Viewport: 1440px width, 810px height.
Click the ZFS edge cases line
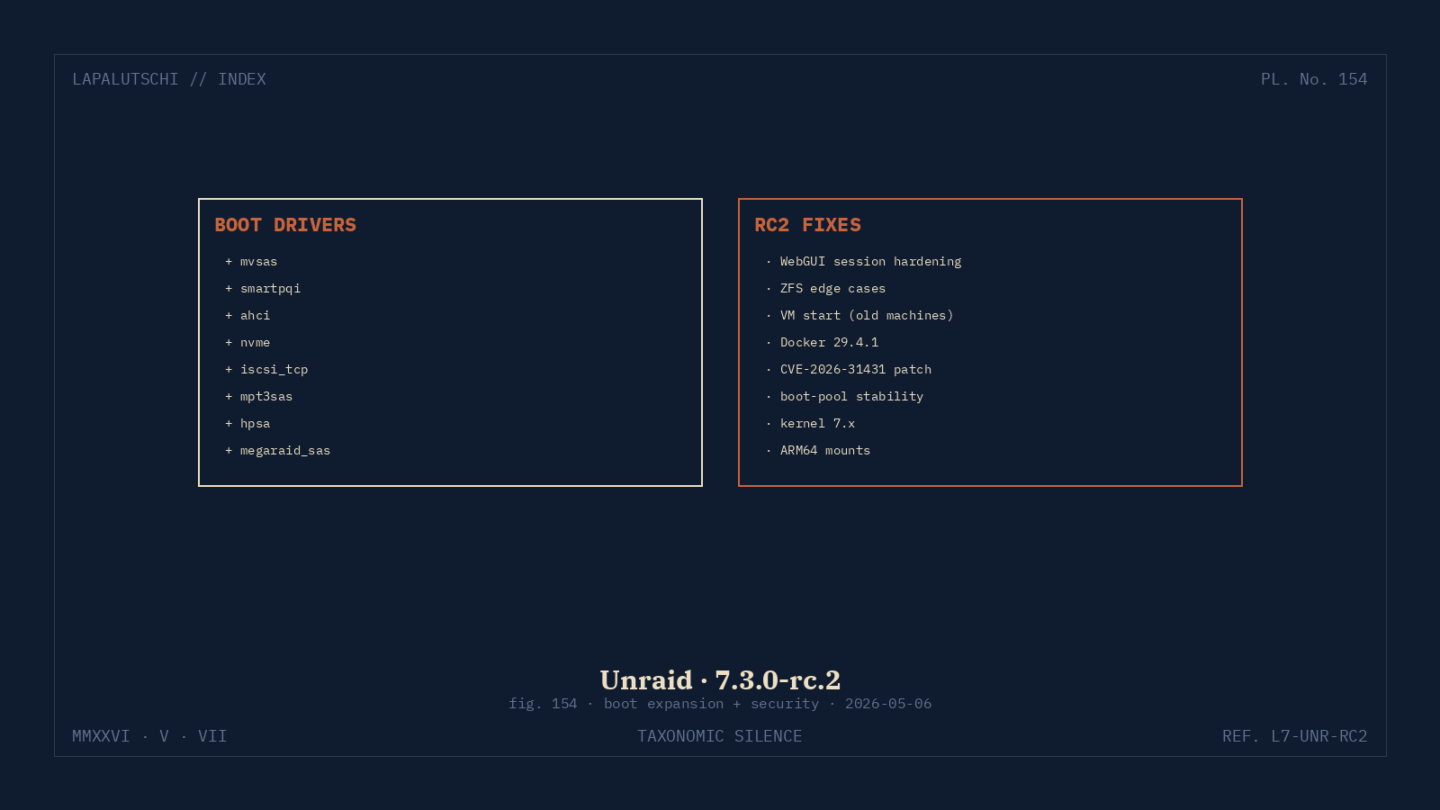click(x=825, y=288)
